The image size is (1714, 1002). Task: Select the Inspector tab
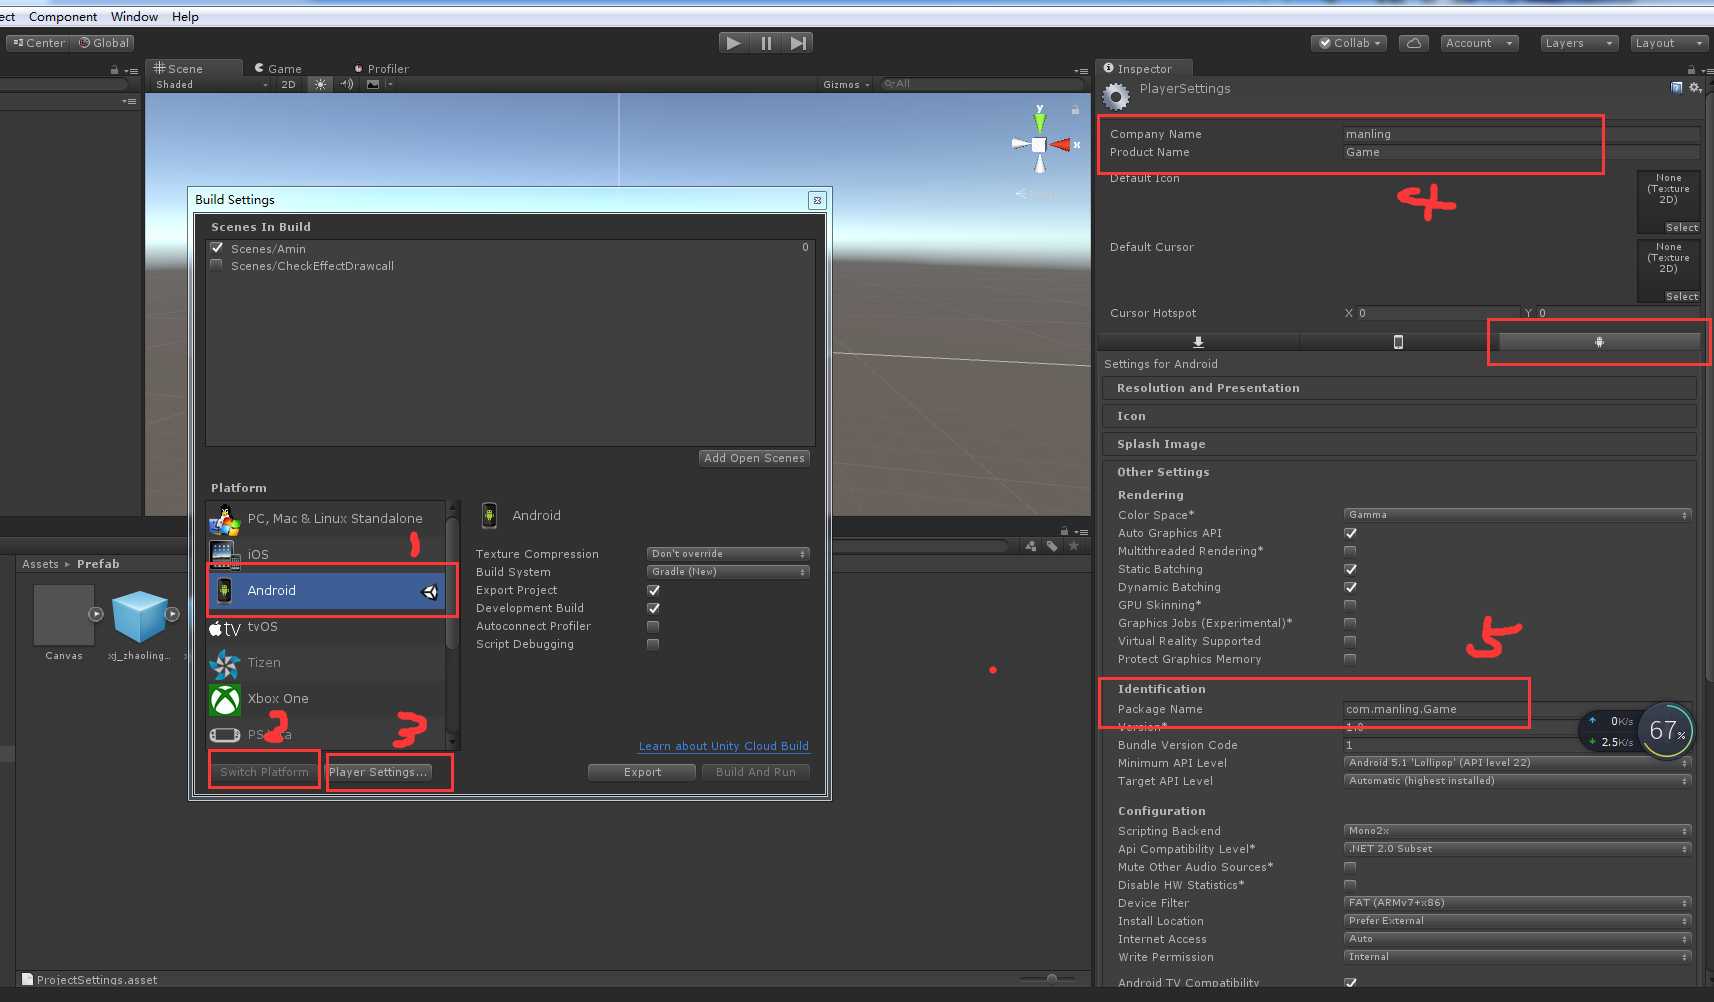(1144, 68)
